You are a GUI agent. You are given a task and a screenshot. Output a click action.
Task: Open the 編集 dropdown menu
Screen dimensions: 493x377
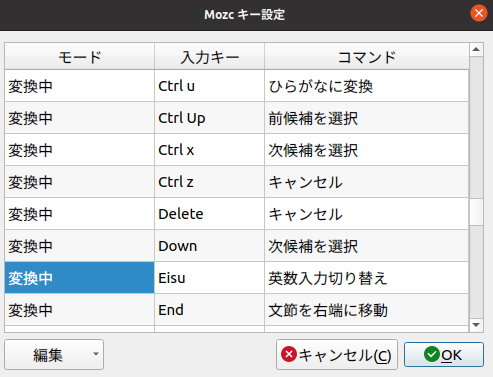click(x=54, y=354)
